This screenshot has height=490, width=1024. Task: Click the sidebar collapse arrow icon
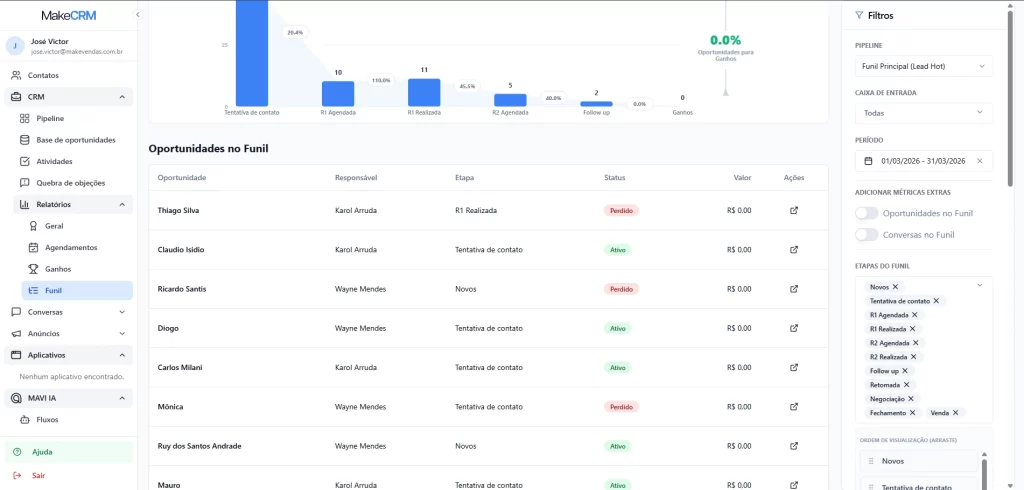pyautogui.click(x=137, y=15)
